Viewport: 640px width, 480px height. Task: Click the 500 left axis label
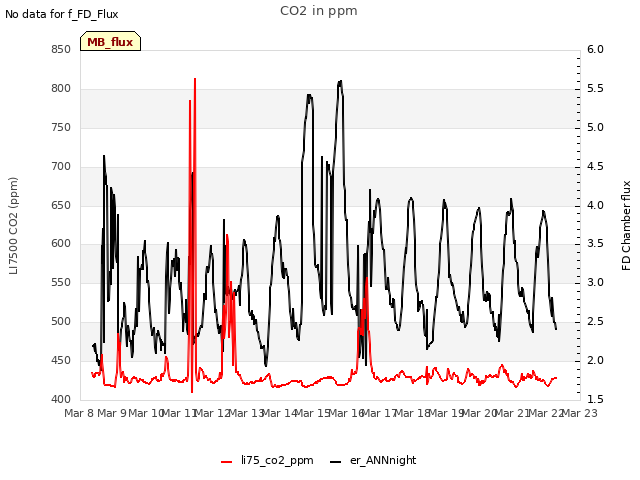tap(61, 322)
